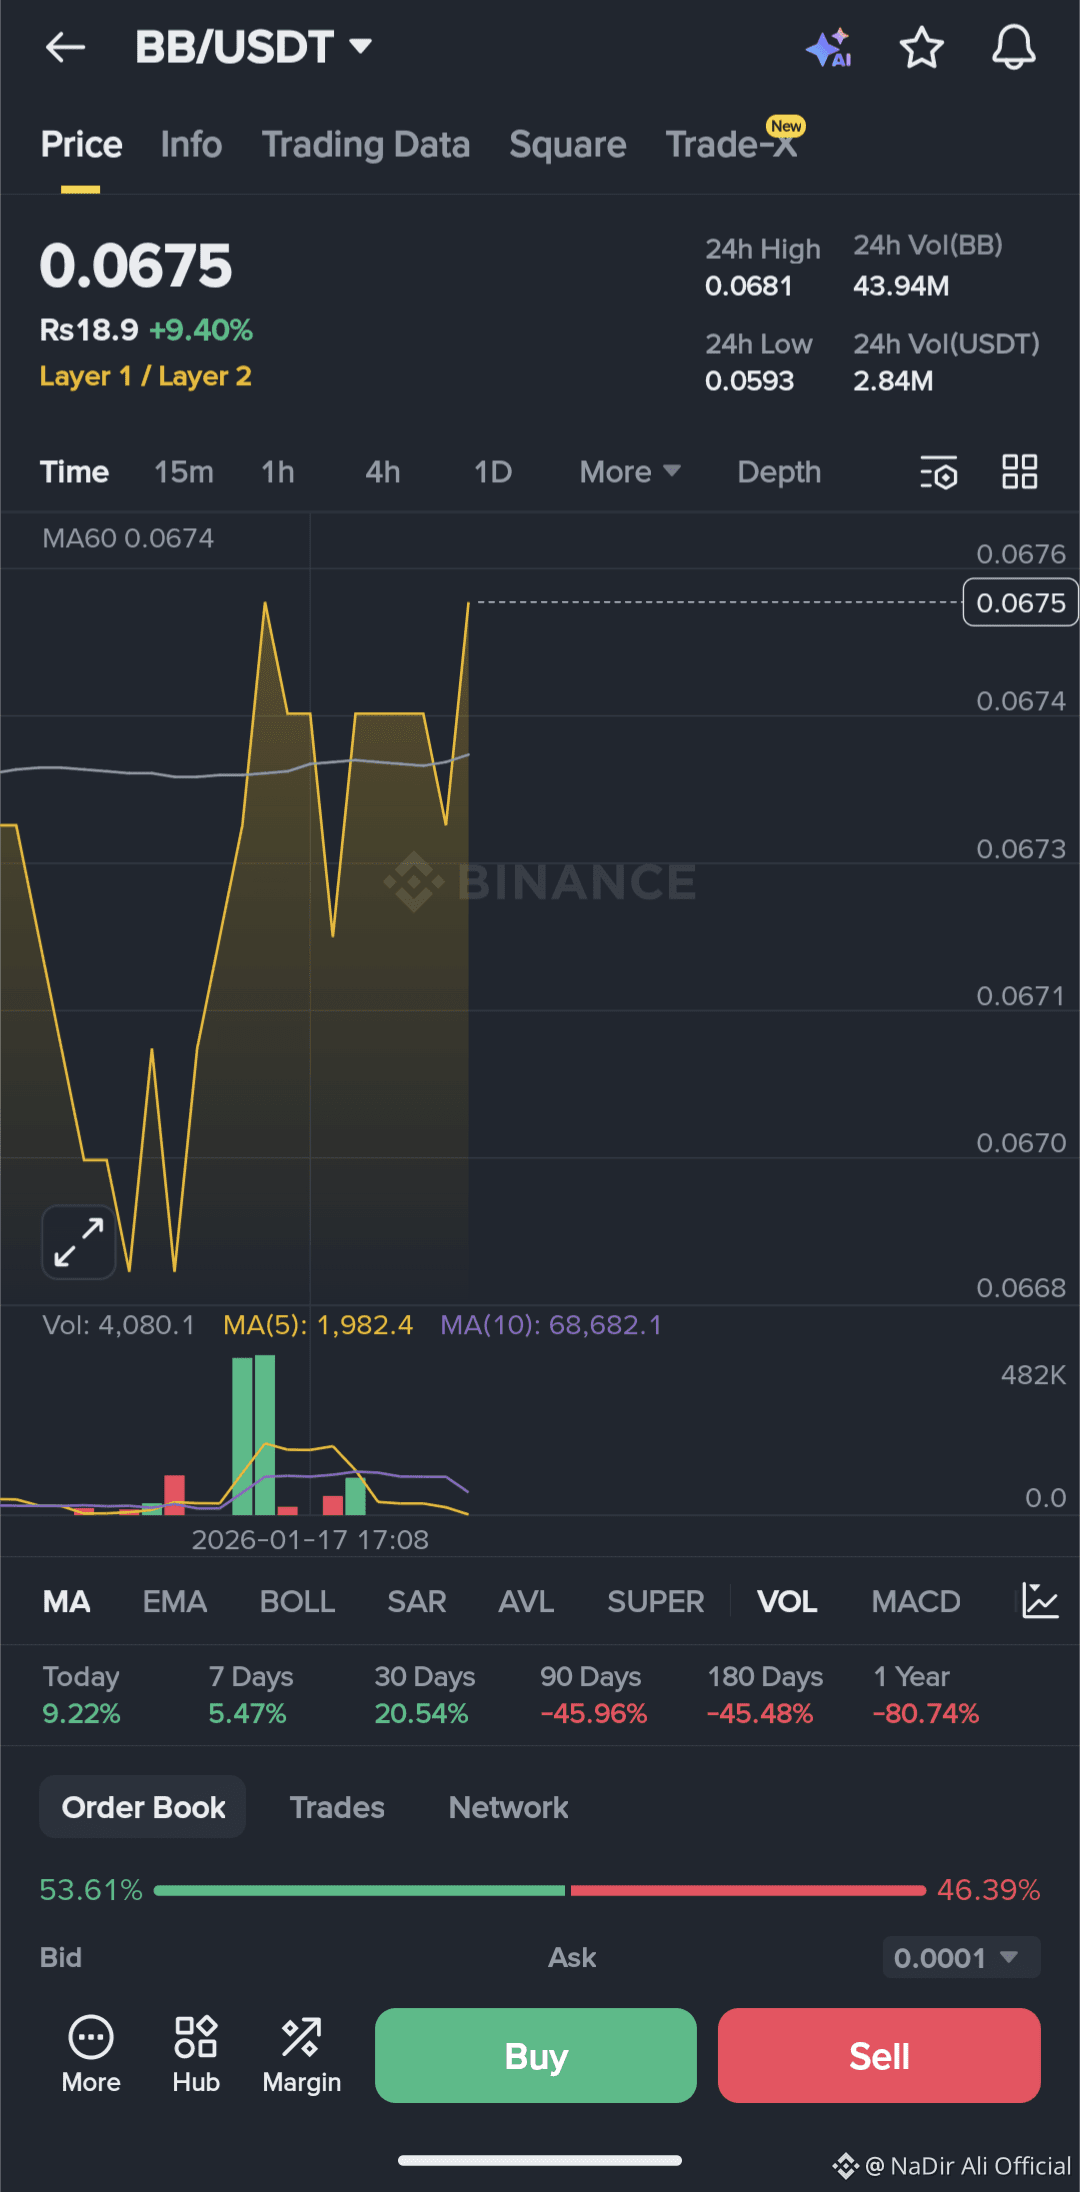Open the Hub shortcut
This screenshot has height=2192, width=1080.
pos(196,2055)
